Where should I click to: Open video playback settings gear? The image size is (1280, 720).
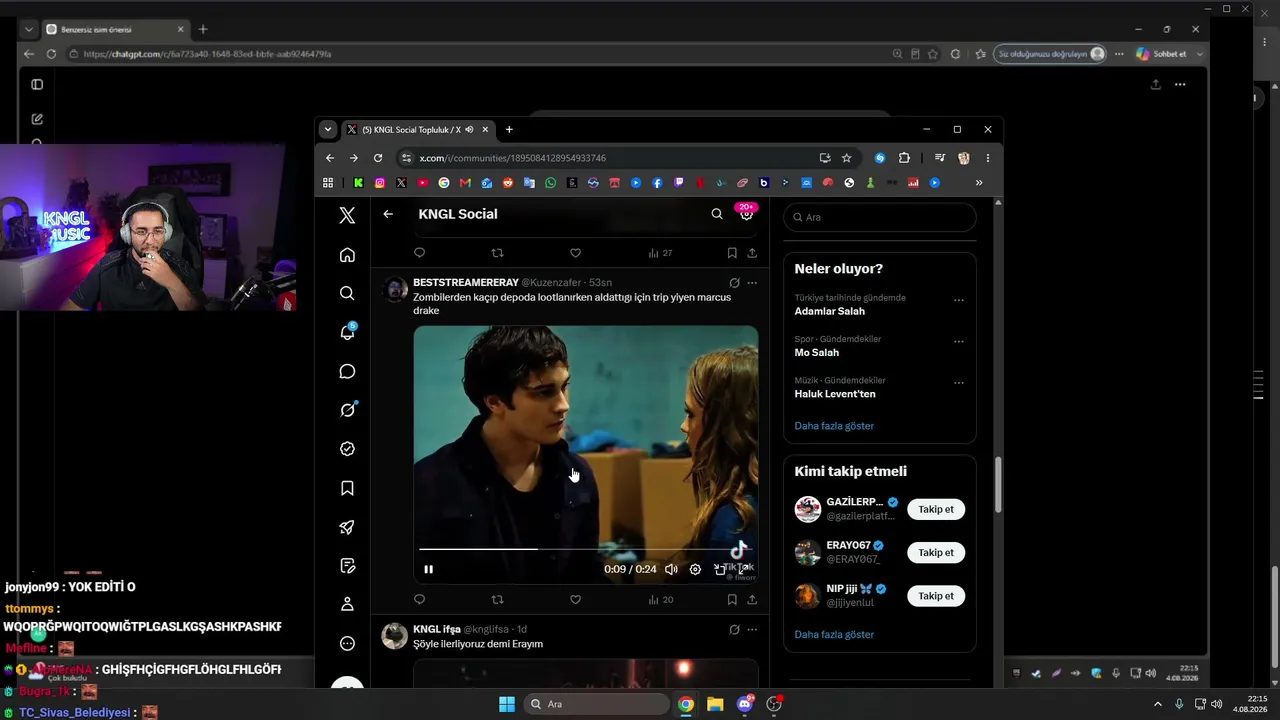pos(696,569)
